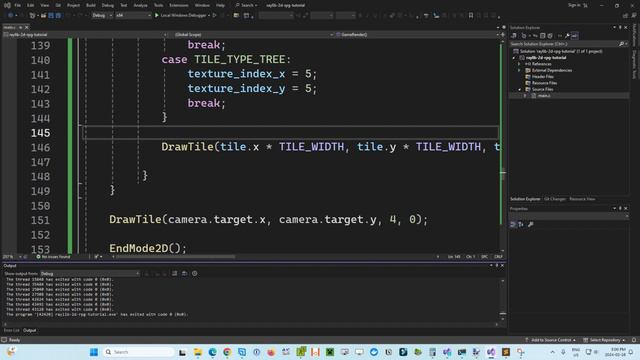Expand External Dependencies node
Image resolution: width=640 pixels, height=360 pixels.
tap(520, 71)
